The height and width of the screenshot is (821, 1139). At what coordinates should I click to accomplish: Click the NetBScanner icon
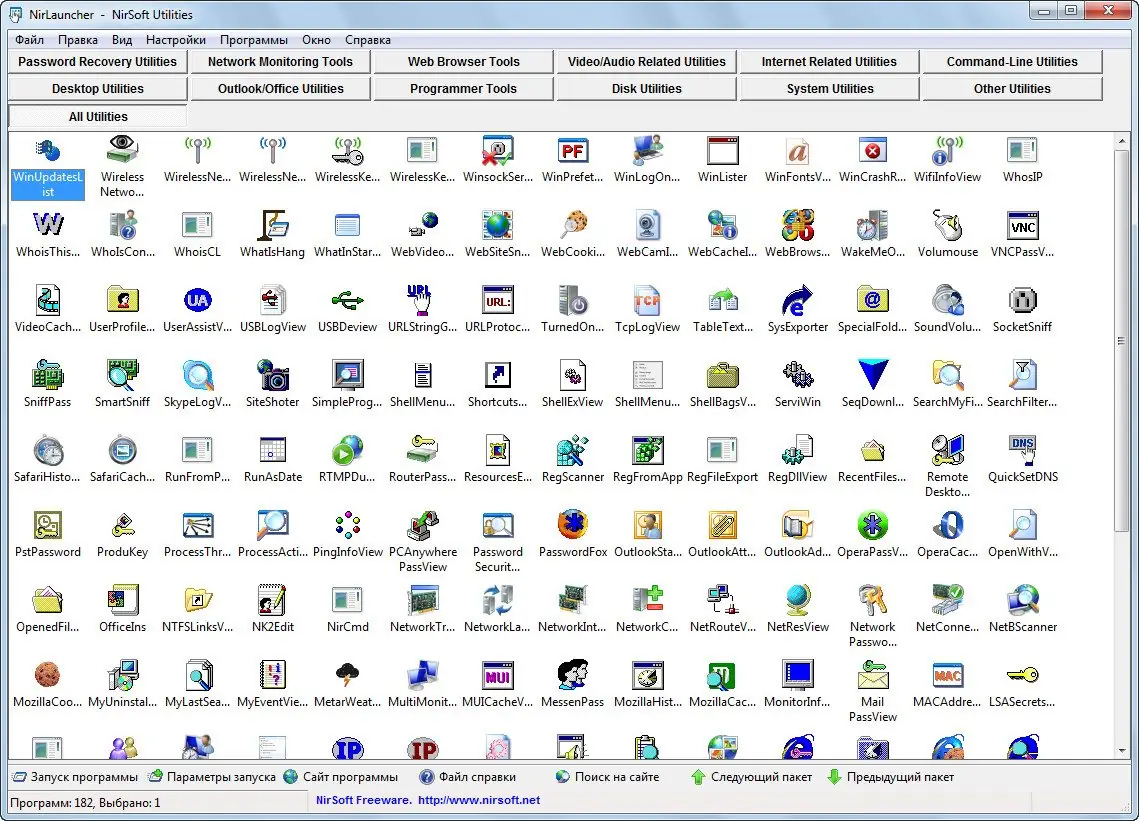(x=1023, y=600)
